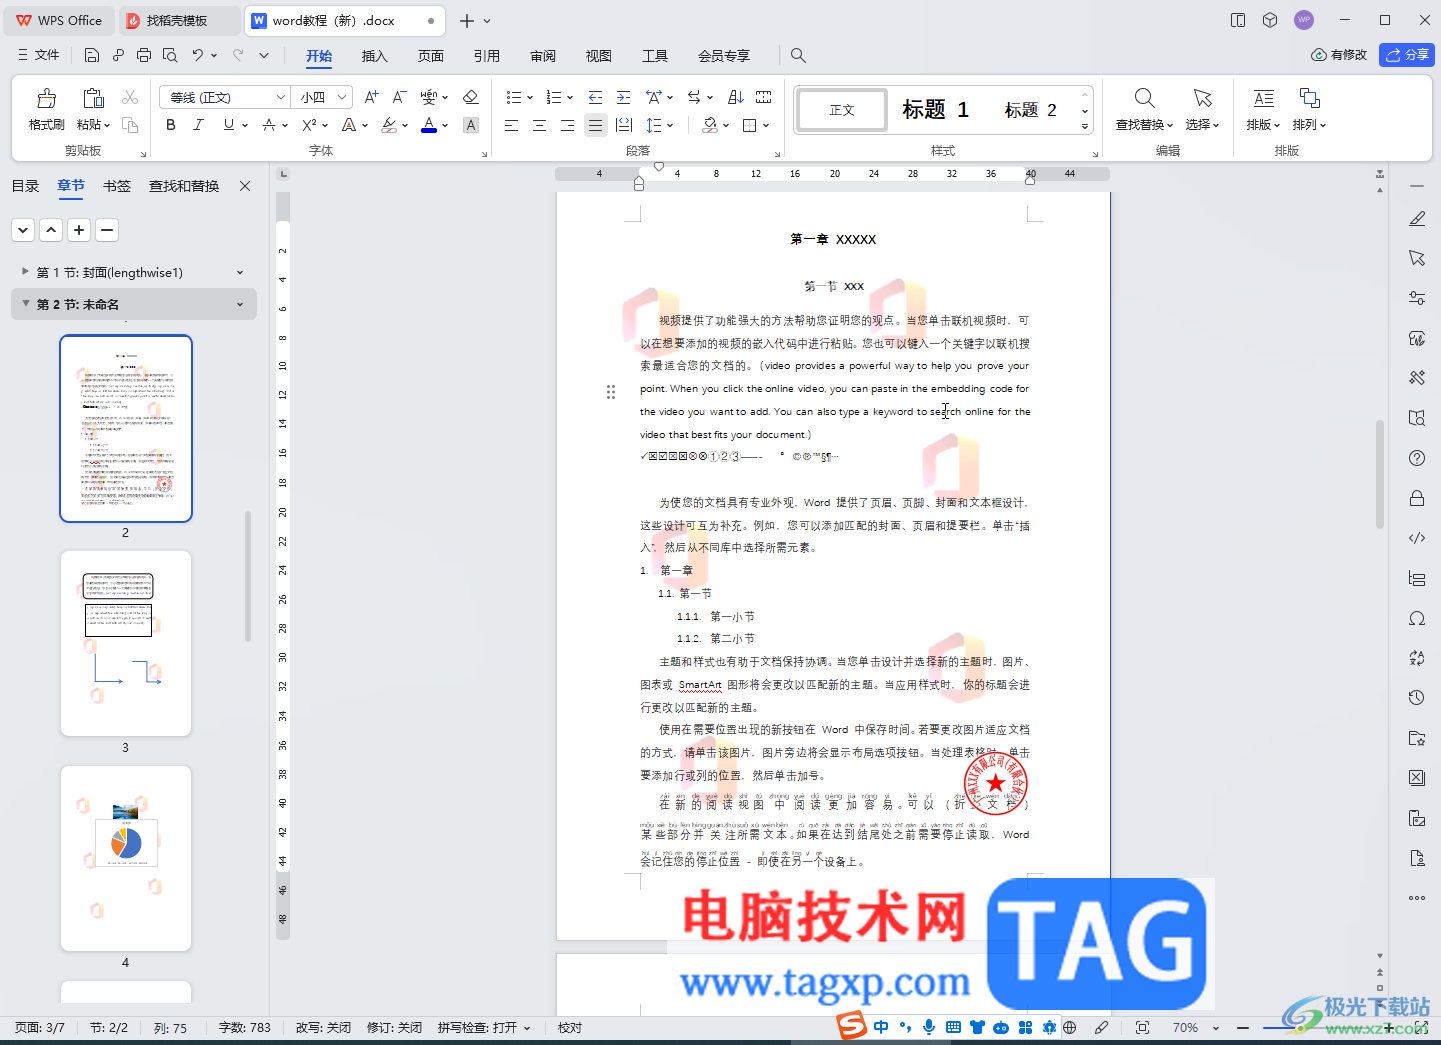Click the show/hide marks icon beside Sort
The image size is (1441, 1045).
tap(764, 97)
